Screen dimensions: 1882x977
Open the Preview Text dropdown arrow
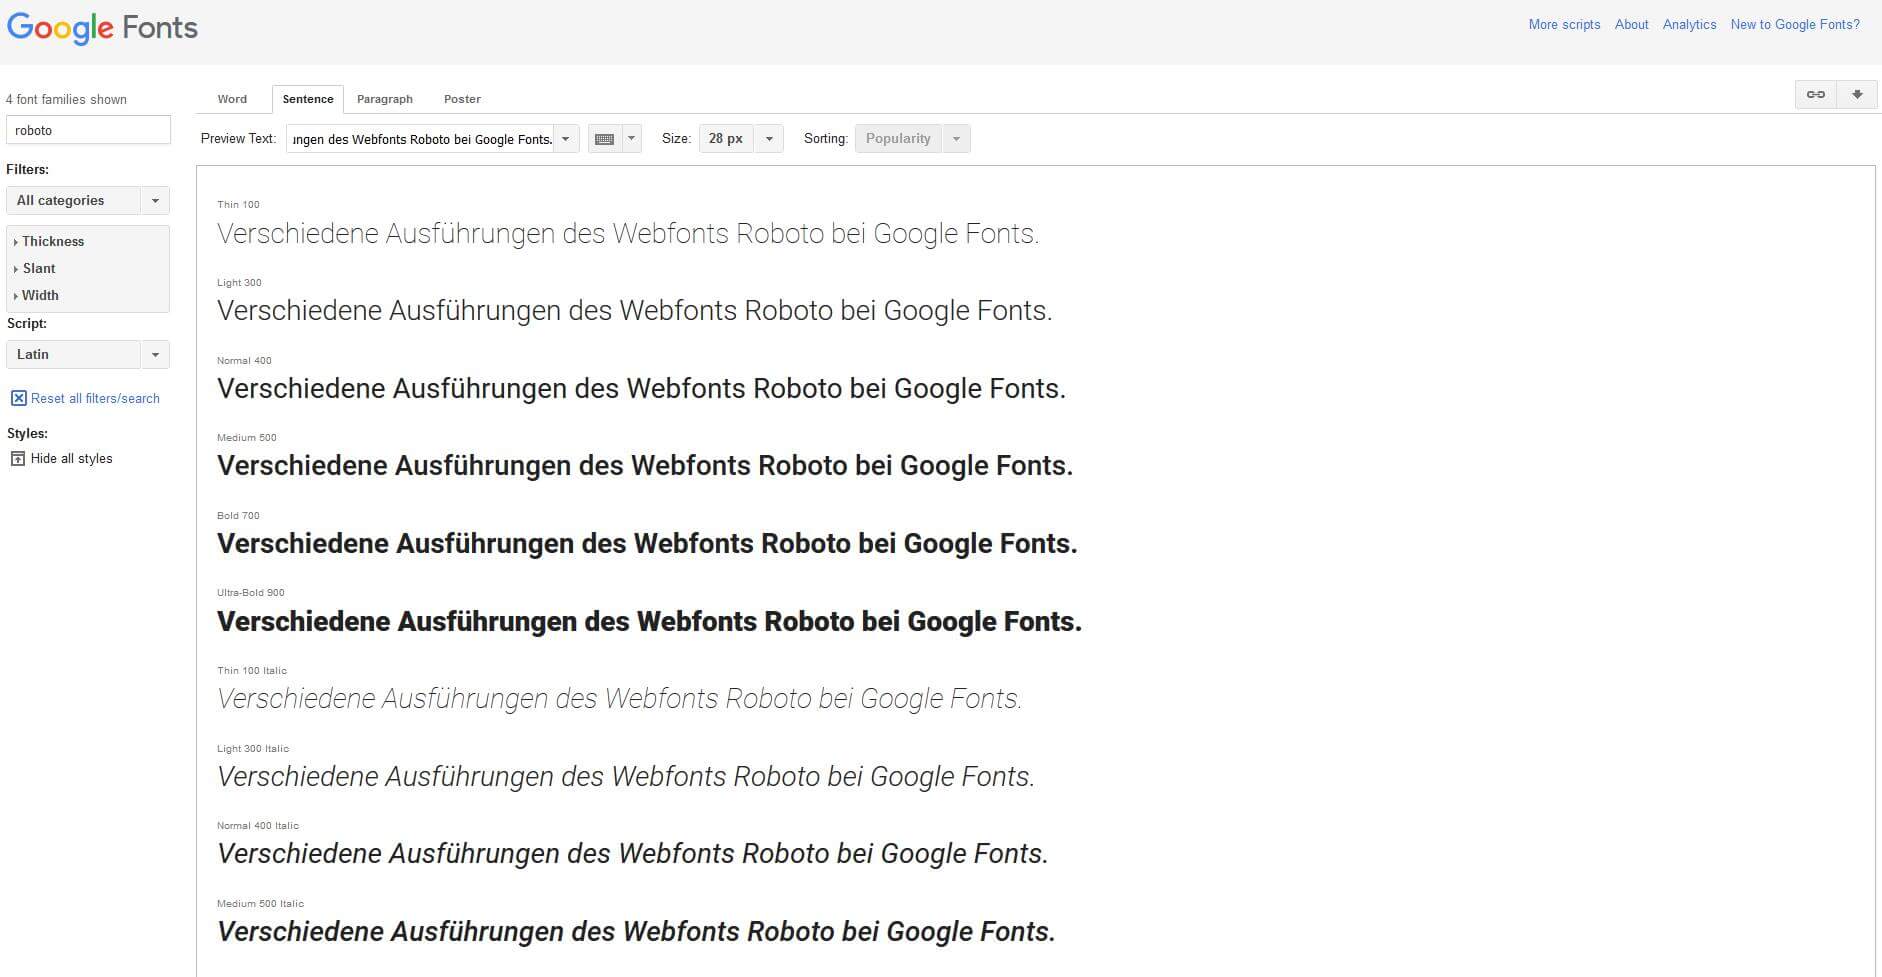coord(566,139)
